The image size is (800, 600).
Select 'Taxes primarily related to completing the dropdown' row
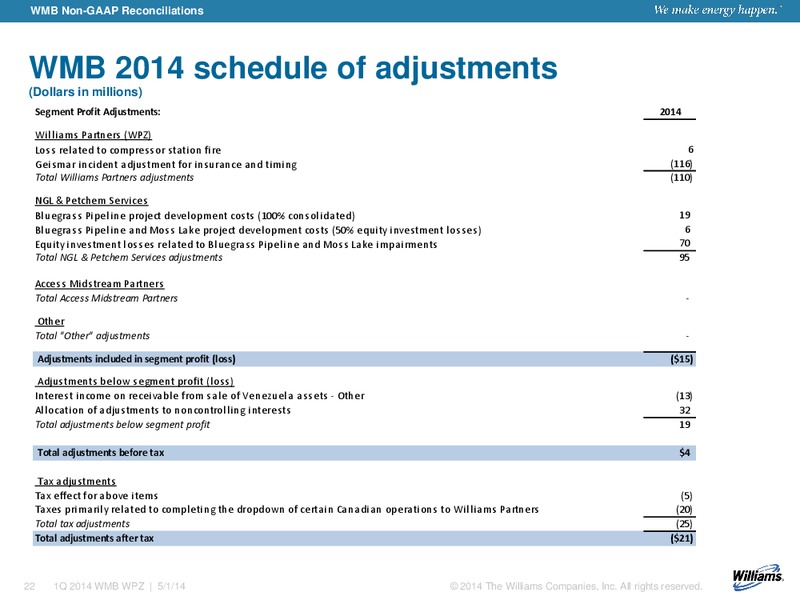point(364,509)
